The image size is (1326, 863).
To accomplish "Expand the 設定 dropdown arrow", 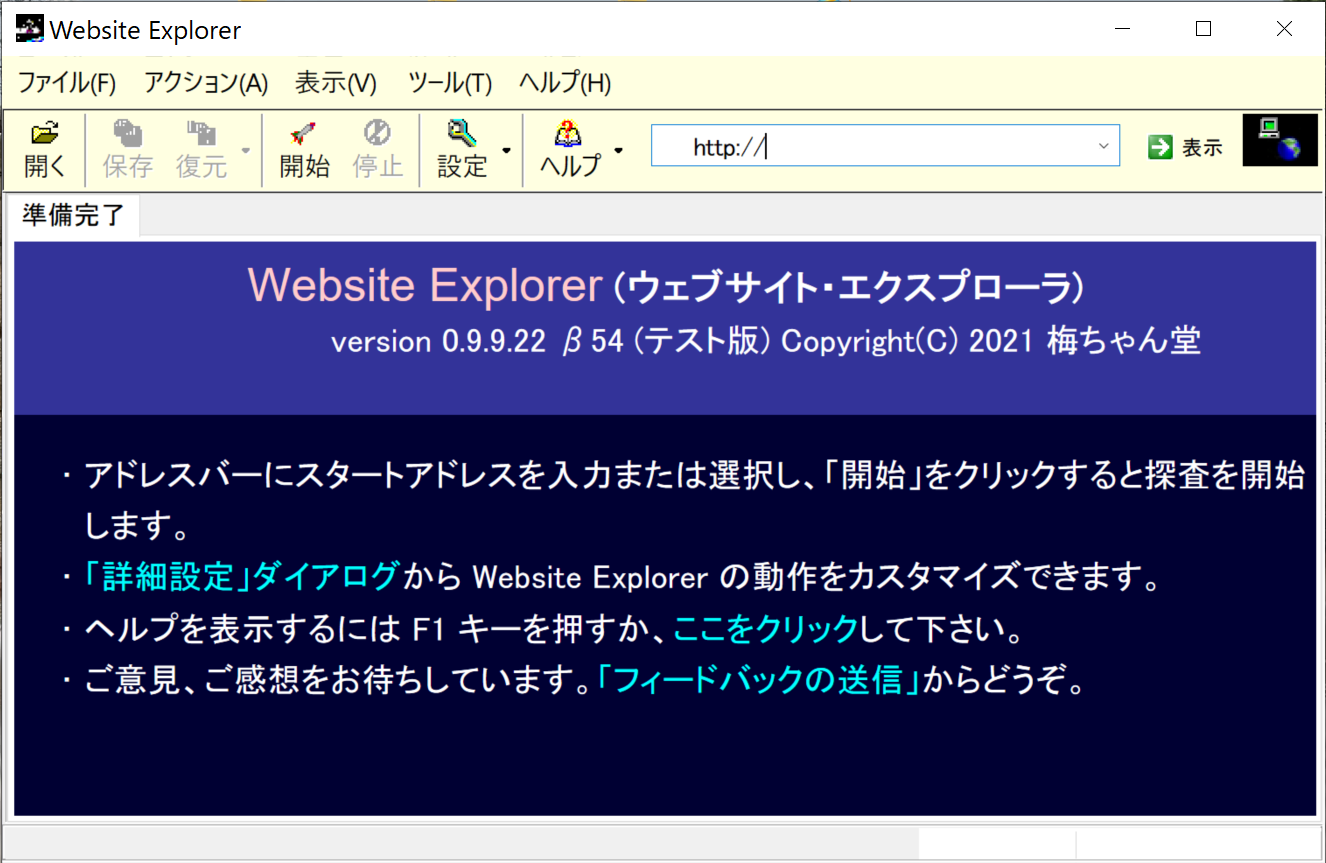I will pyautogui.click(x=506, y=150).
